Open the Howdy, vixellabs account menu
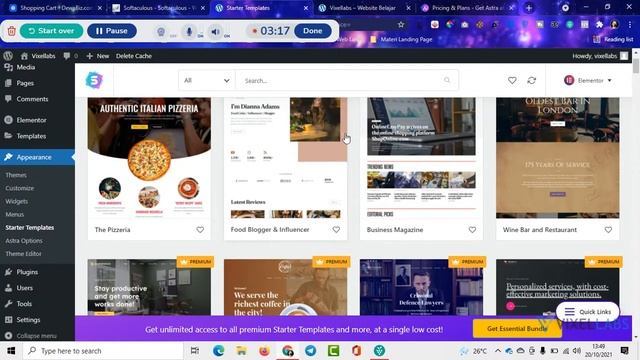Image resolution: width=640 pixels, height=360 pixels. (x=600, y=56)
